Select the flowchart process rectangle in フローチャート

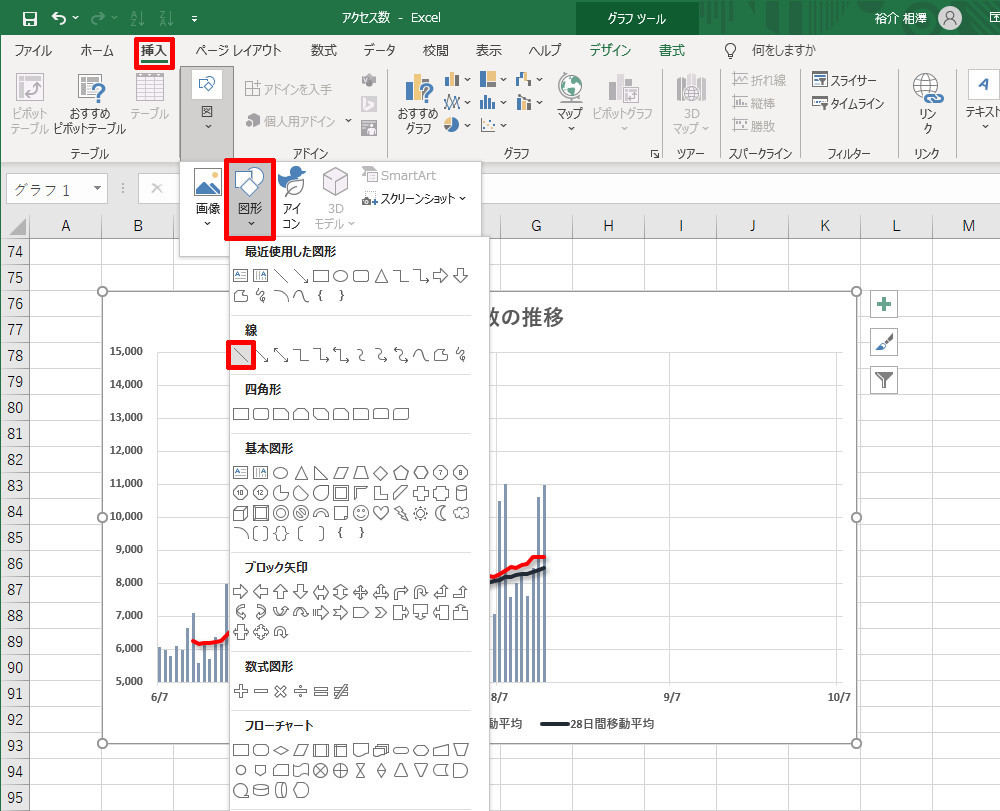(x=240, y=750)
